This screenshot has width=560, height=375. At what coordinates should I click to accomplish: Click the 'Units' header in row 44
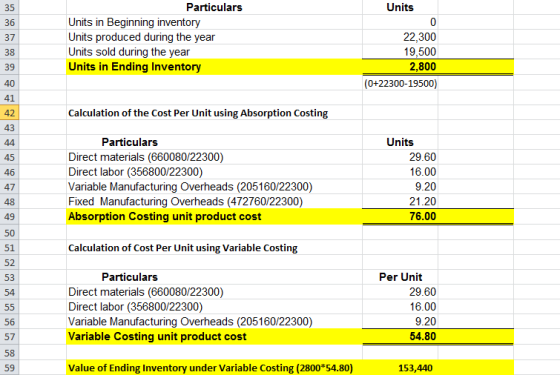point(400,142)
